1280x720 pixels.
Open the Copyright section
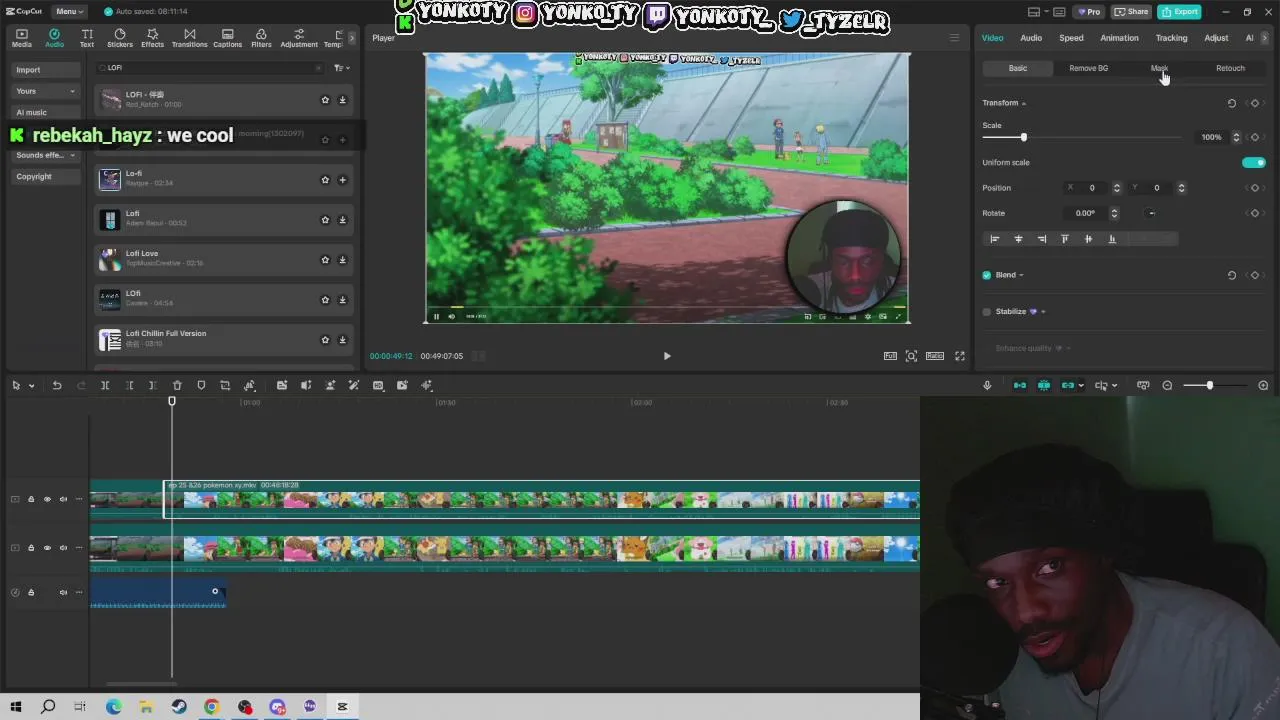[x=46, y=176]
